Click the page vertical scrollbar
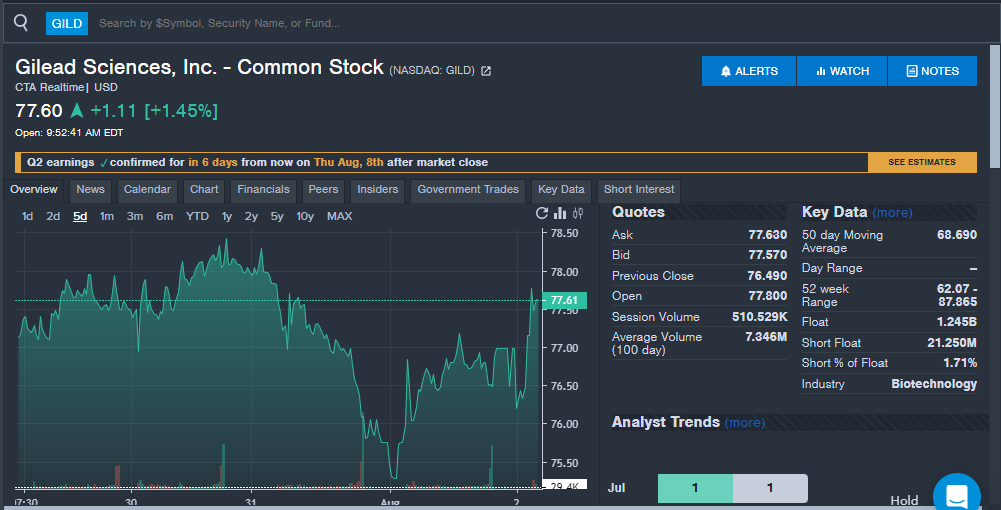 point(995,106)
